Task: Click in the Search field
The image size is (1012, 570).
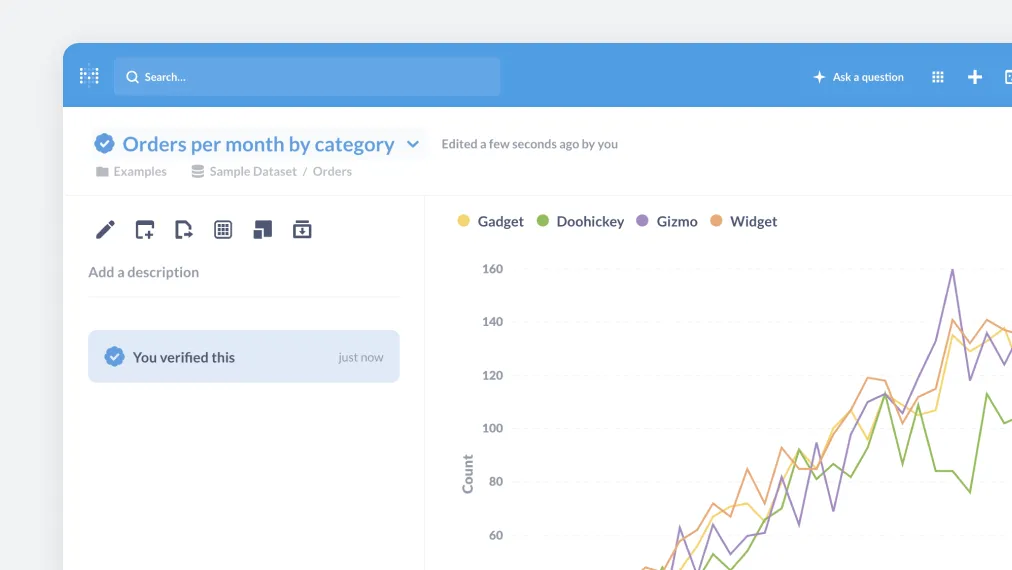Action: (310, 77)
